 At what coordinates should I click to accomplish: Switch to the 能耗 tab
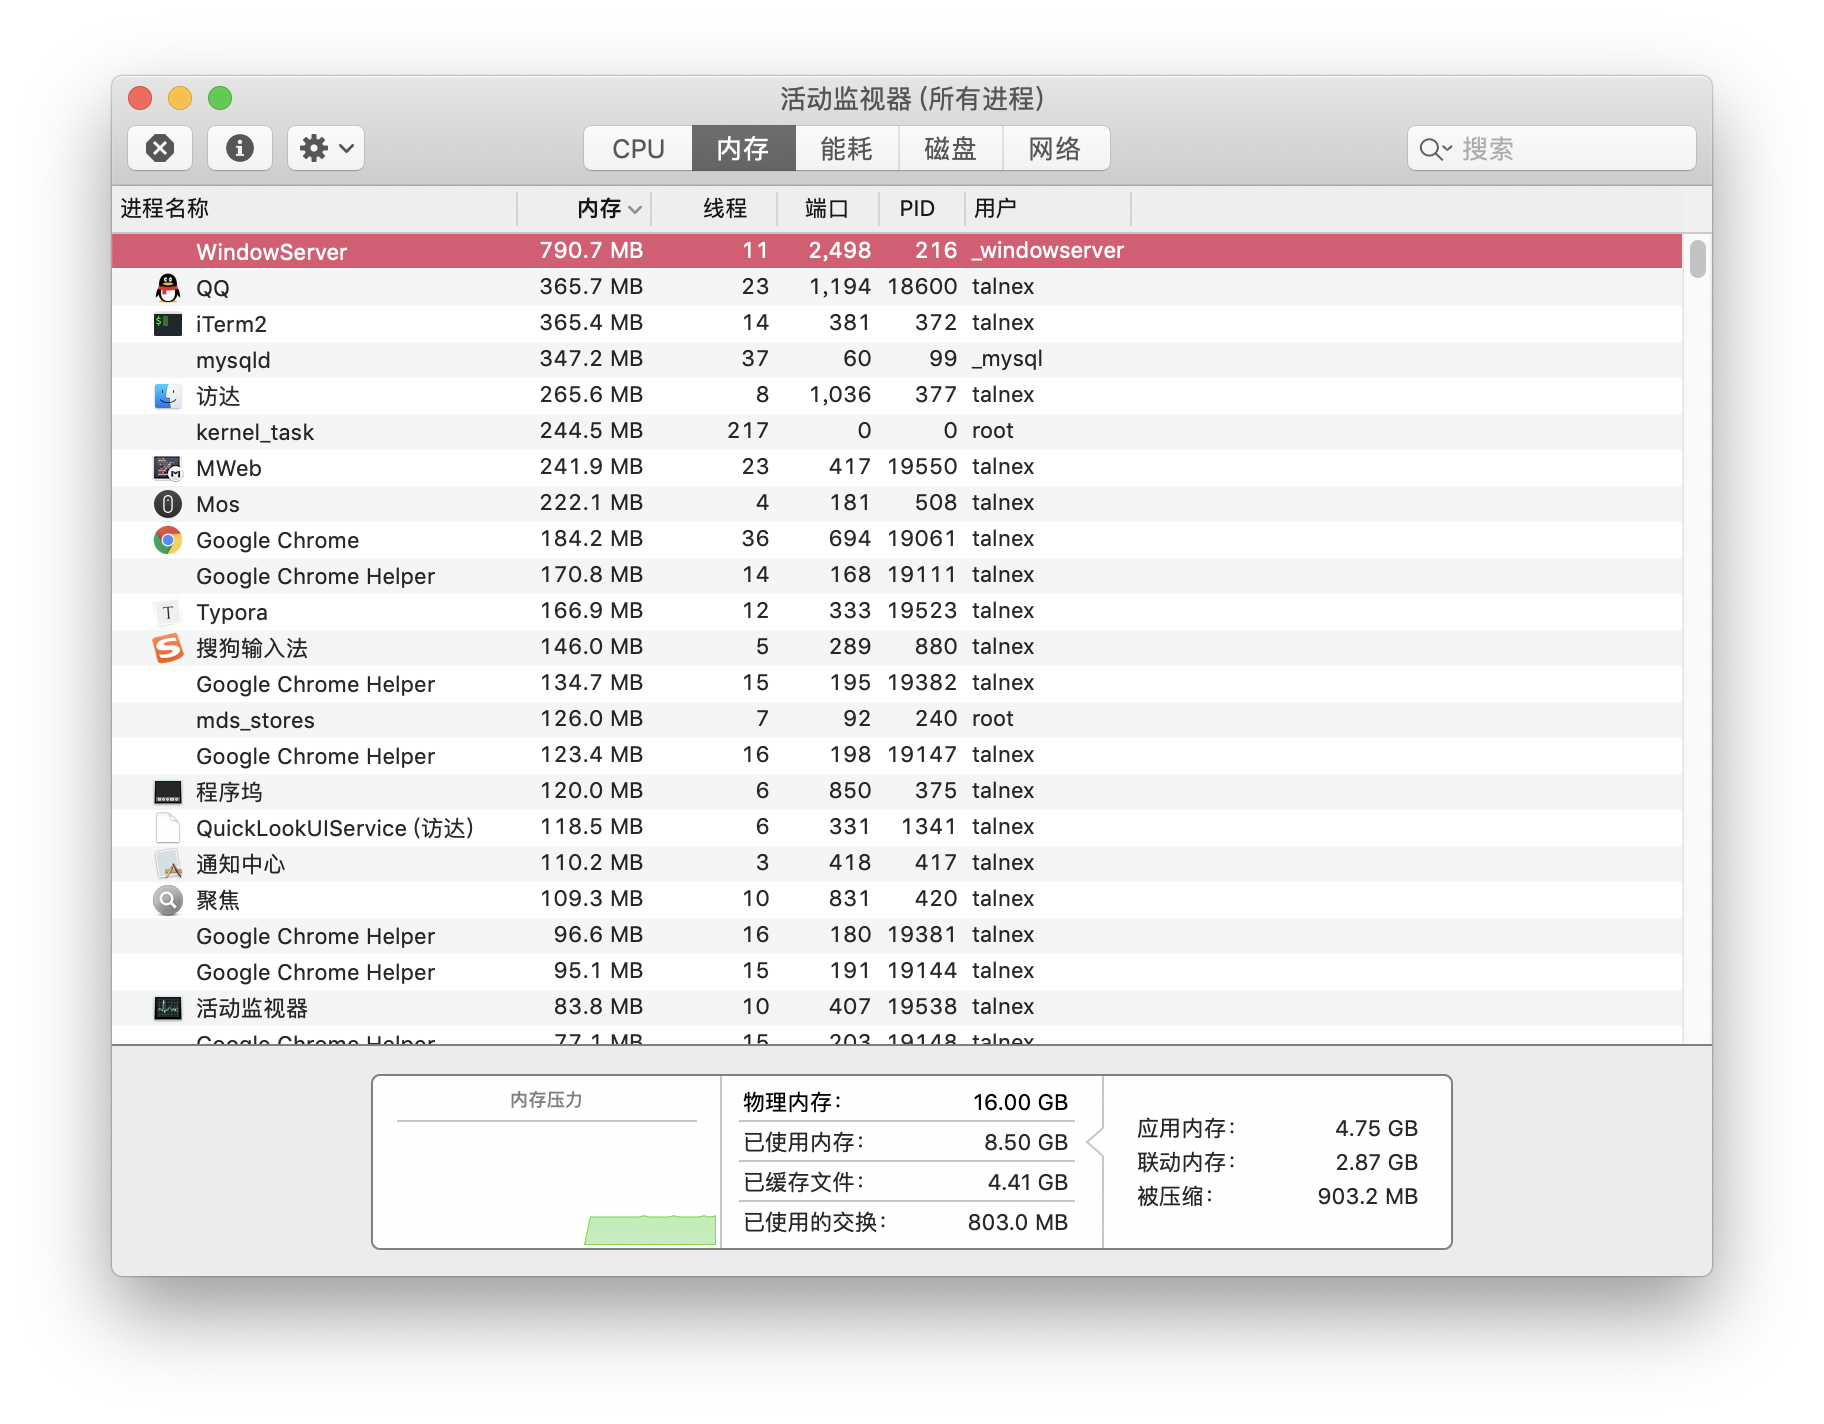[847, 149]
